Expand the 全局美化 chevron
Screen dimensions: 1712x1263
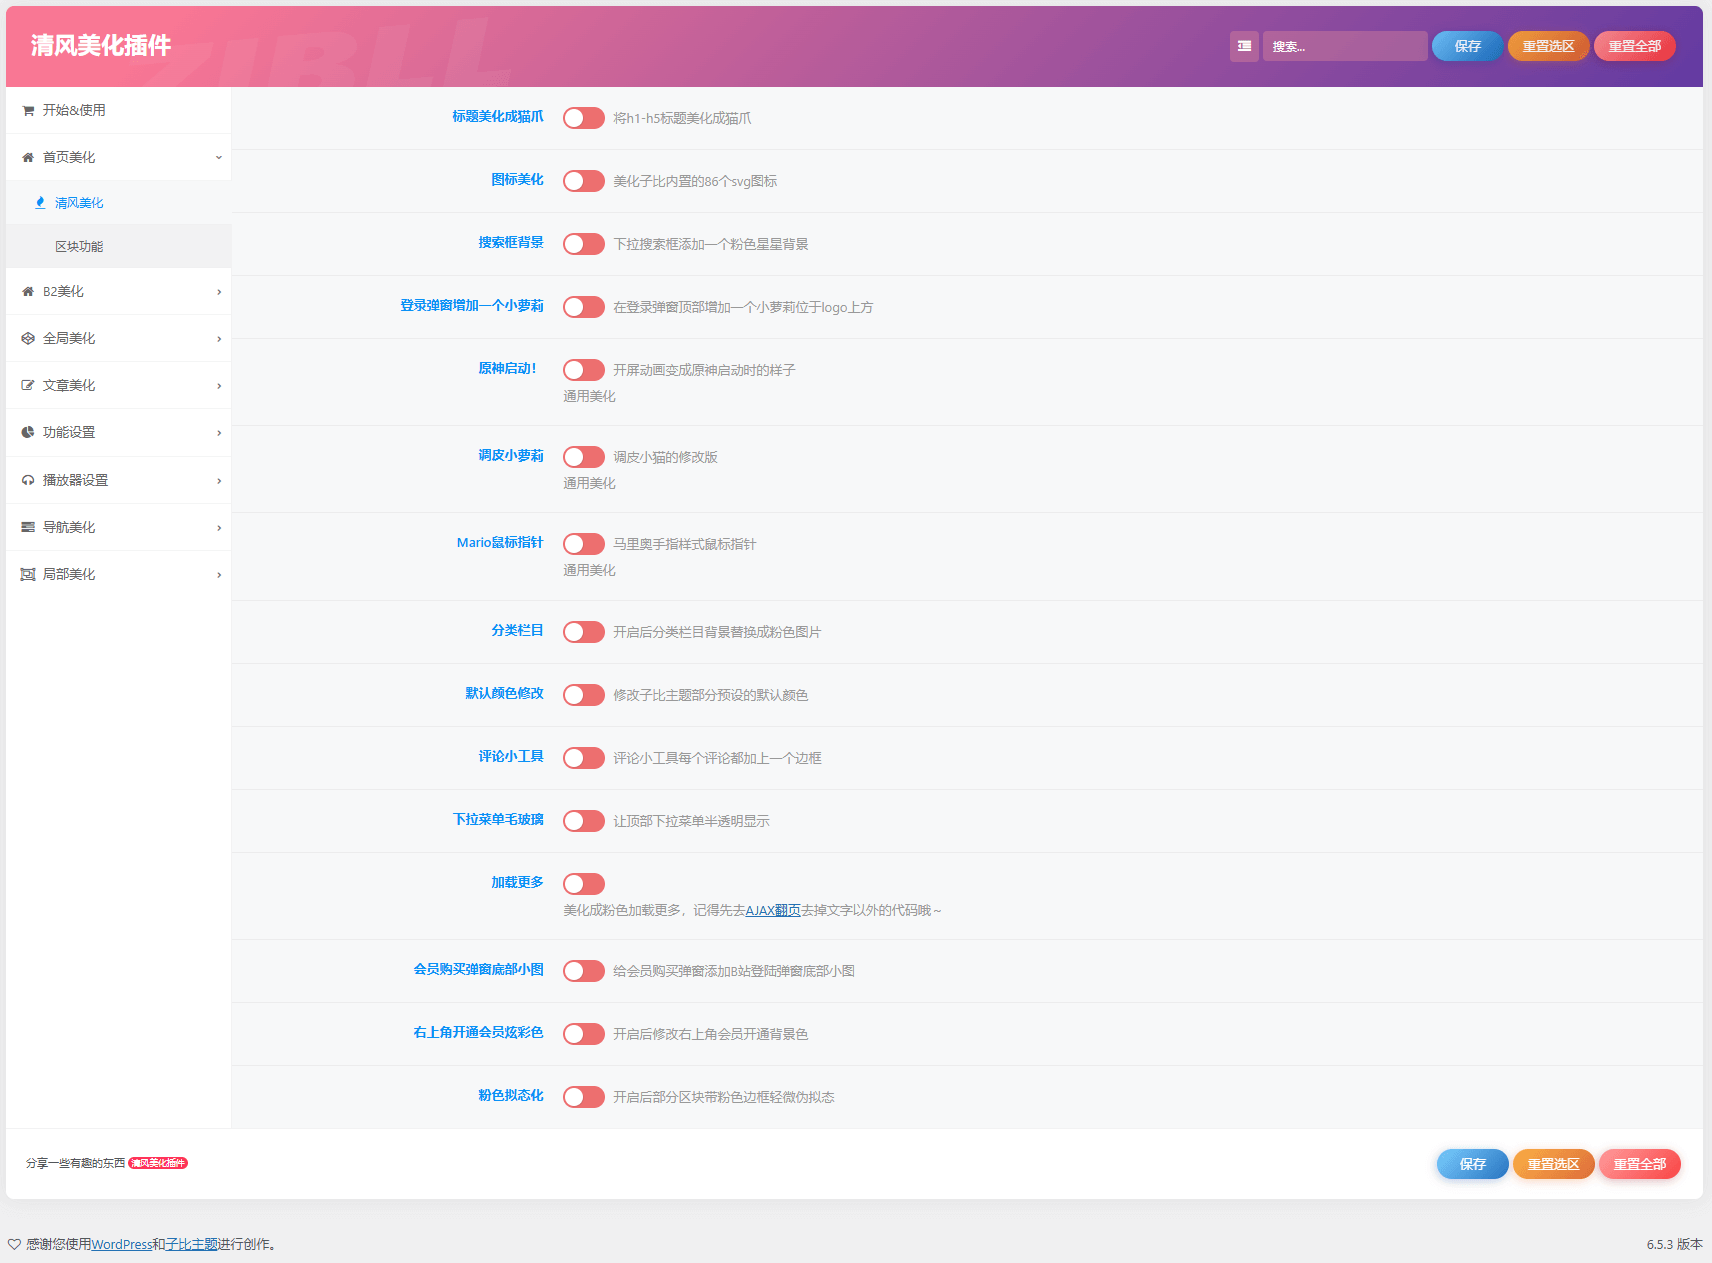pyautogui.click(x=219, y=339)
